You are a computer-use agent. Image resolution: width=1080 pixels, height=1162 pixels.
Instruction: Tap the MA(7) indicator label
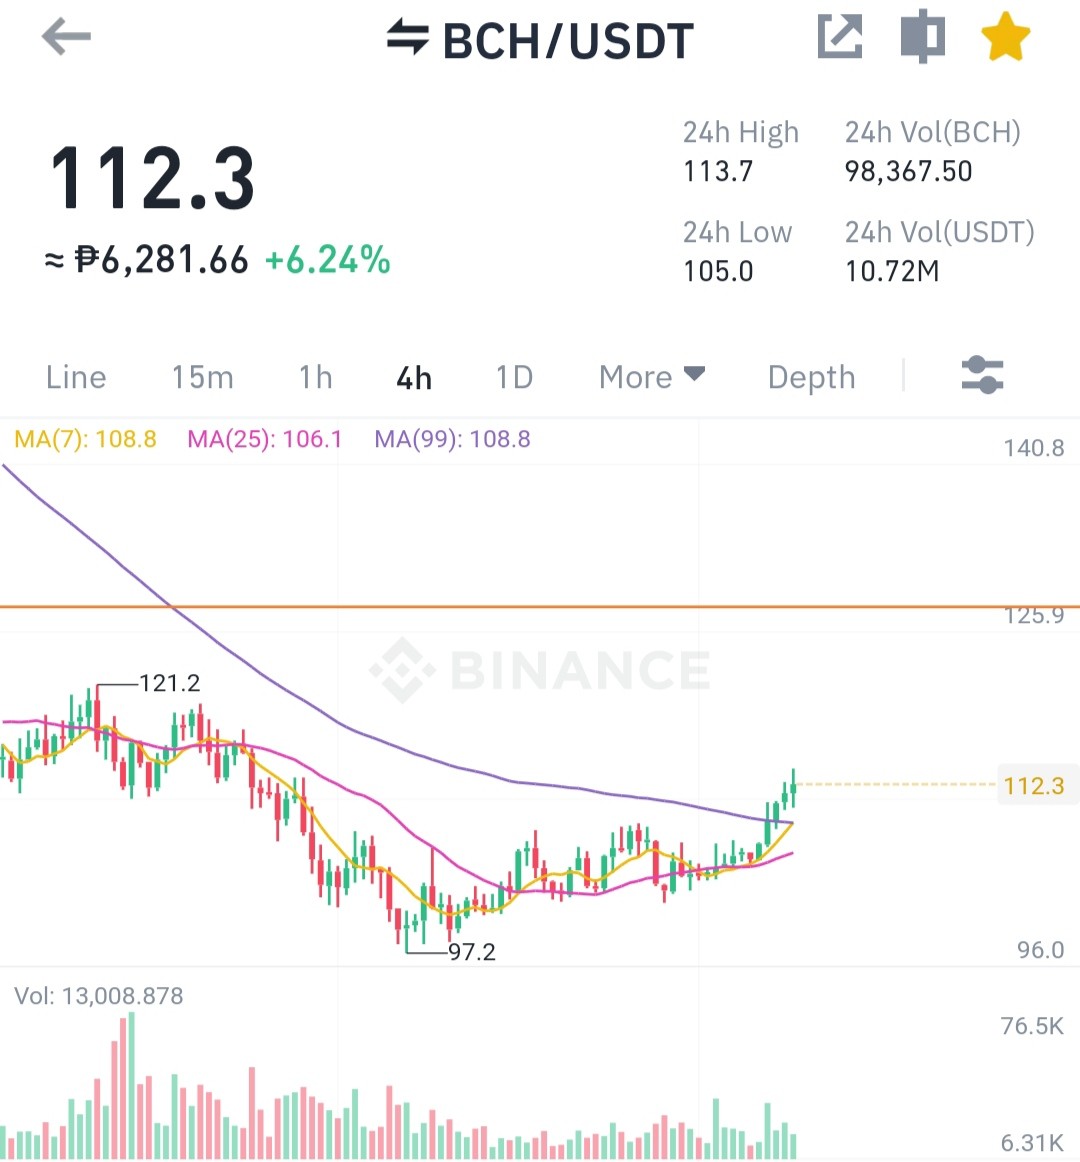tap(85, 439)
